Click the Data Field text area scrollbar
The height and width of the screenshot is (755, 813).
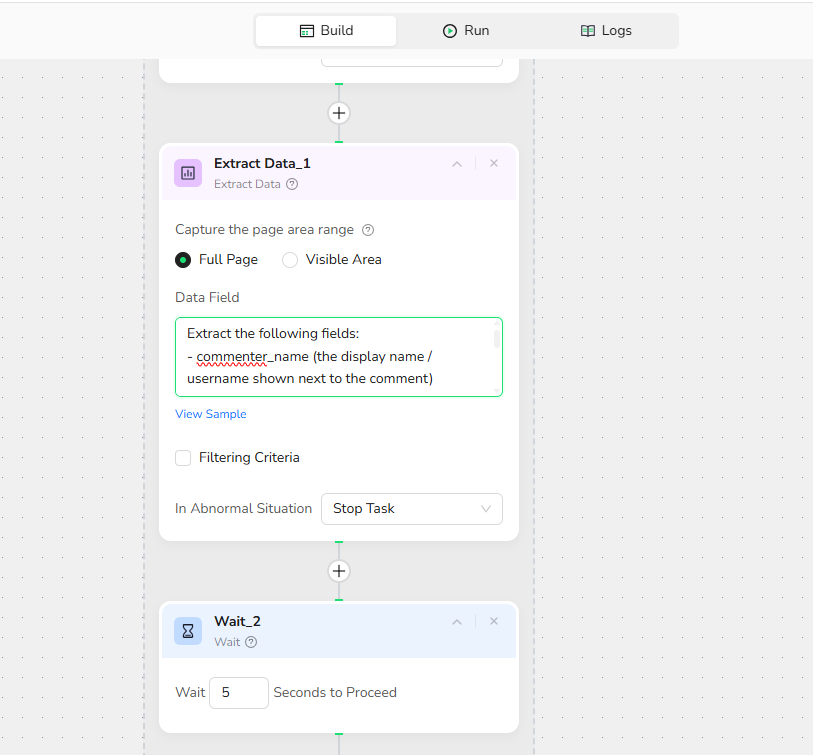(x=497, y=340)
